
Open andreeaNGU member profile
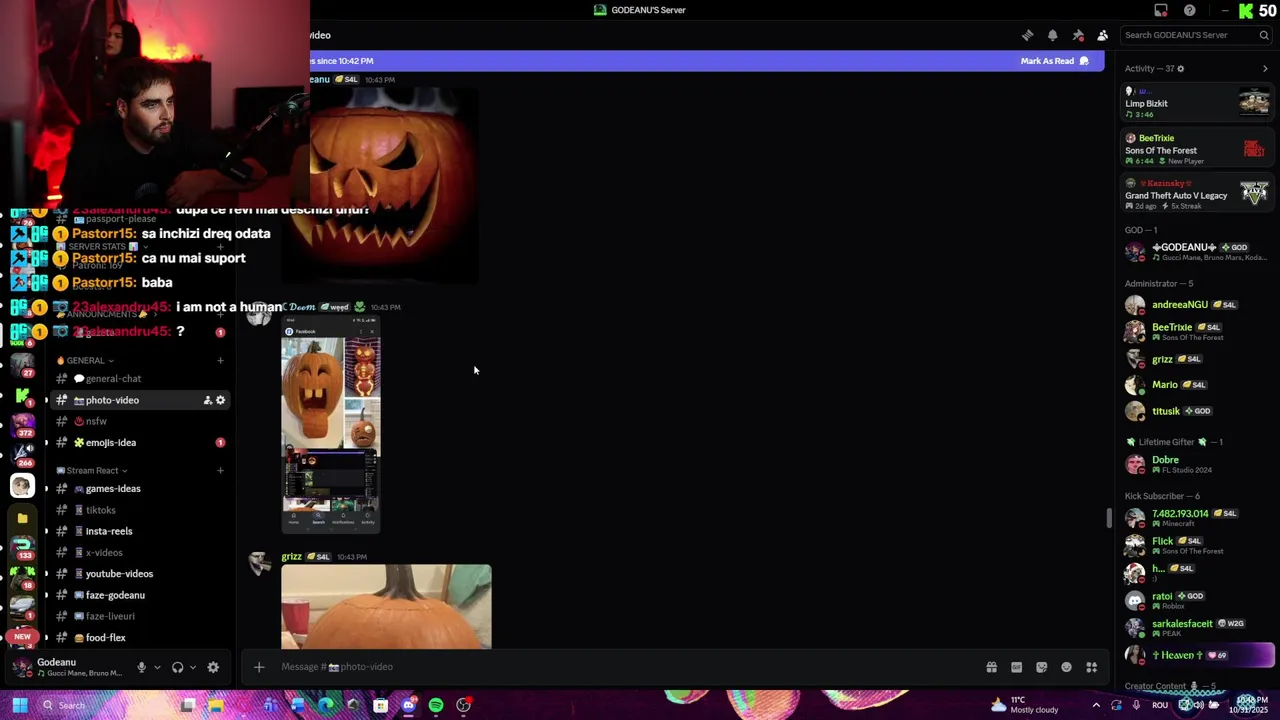(x=1195, y=305)
